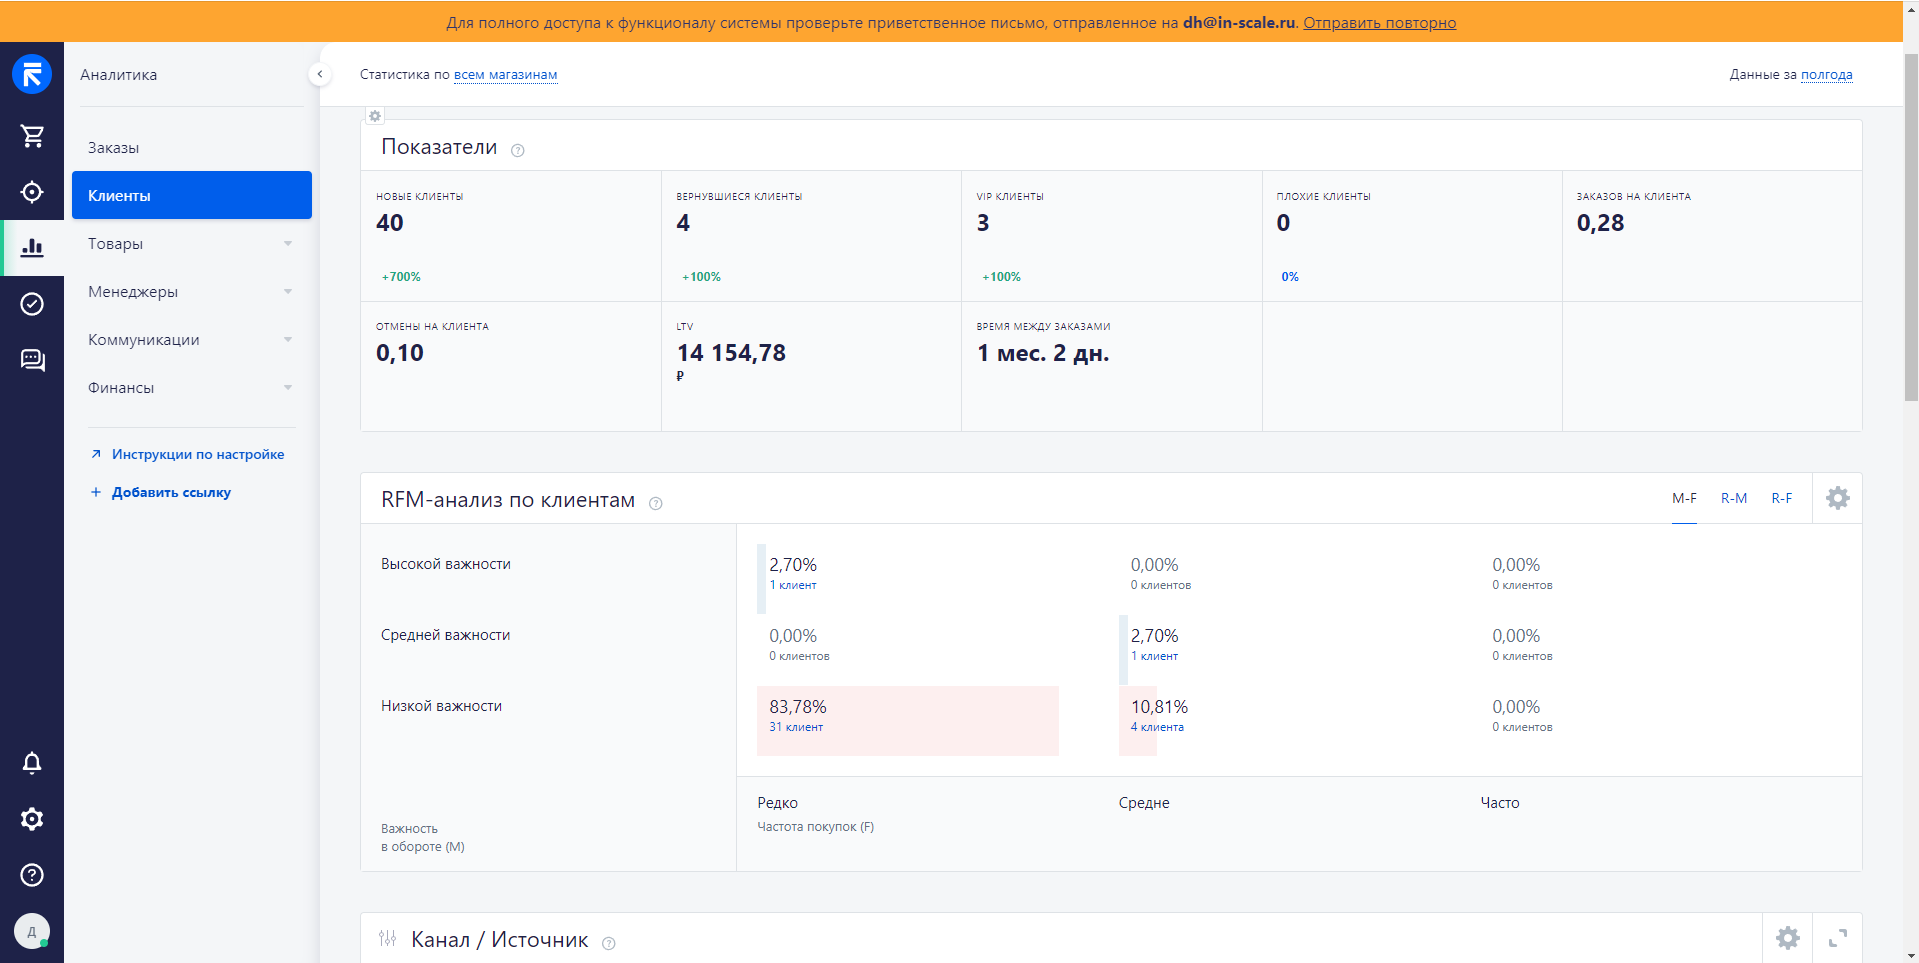Click Добавить ссылку link
Viewport: 1919px width, 963px height.
(x=171, y=492)
